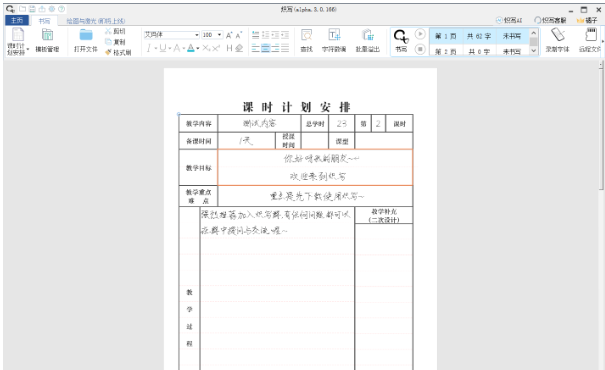Viewport: 605px width, 370px height.
Task: Click the eraser clear-format icon
Action: click(239, 48)
